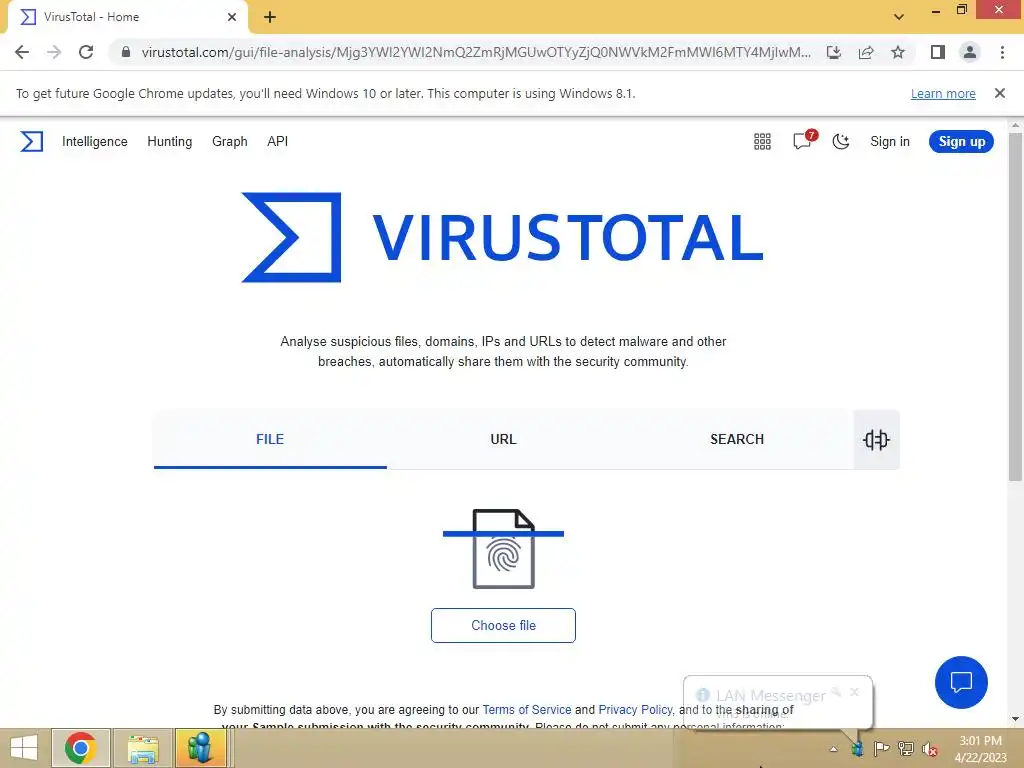Click the browser forward arrow
The image size is (1024, 768).
pyautogui.click(x=54, y=52)
